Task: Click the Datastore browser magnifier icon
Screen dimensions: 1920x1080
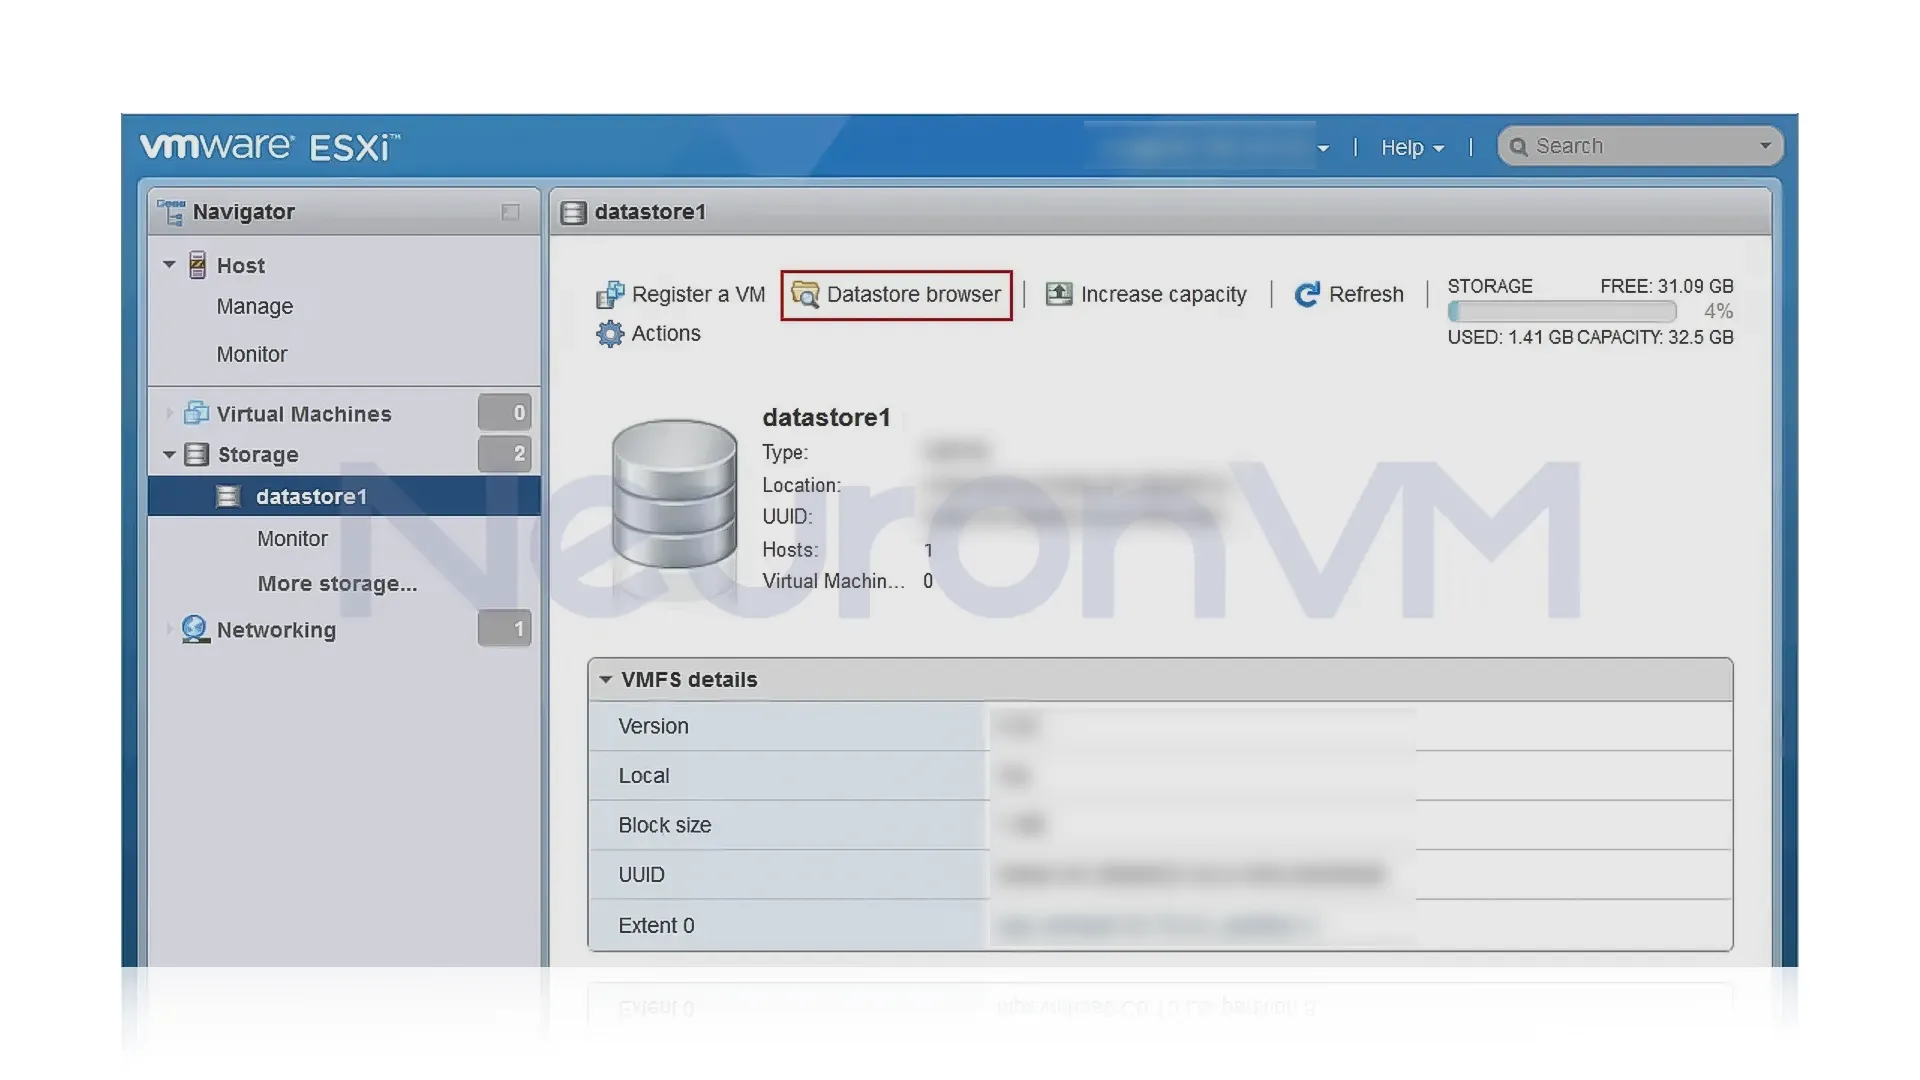Action: tap(805, 295)
